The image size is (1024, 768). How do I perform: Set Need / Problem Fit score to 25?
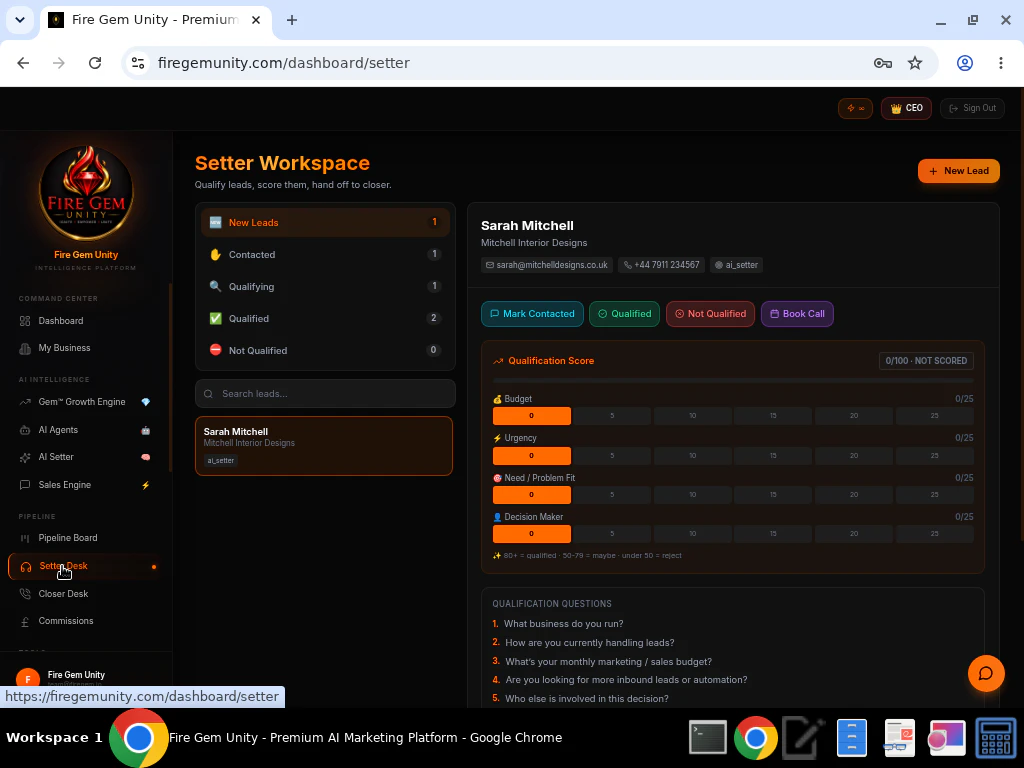(935, 495)
